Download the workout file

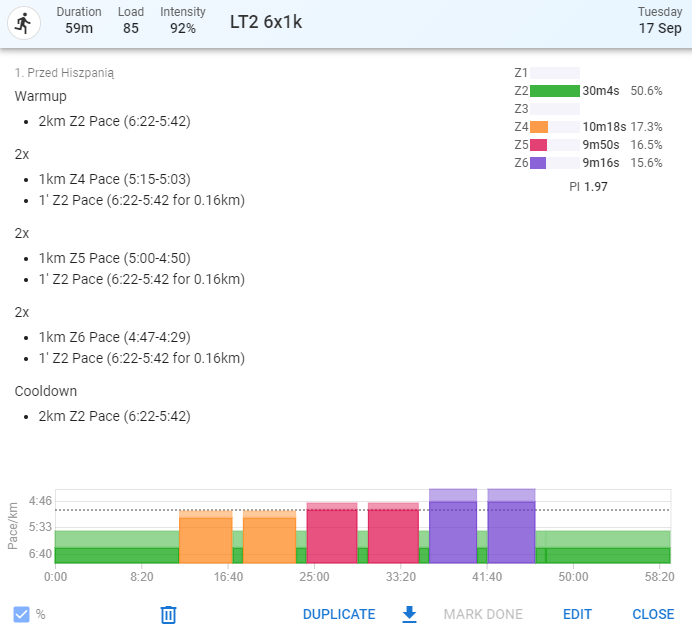pos(409,614)
